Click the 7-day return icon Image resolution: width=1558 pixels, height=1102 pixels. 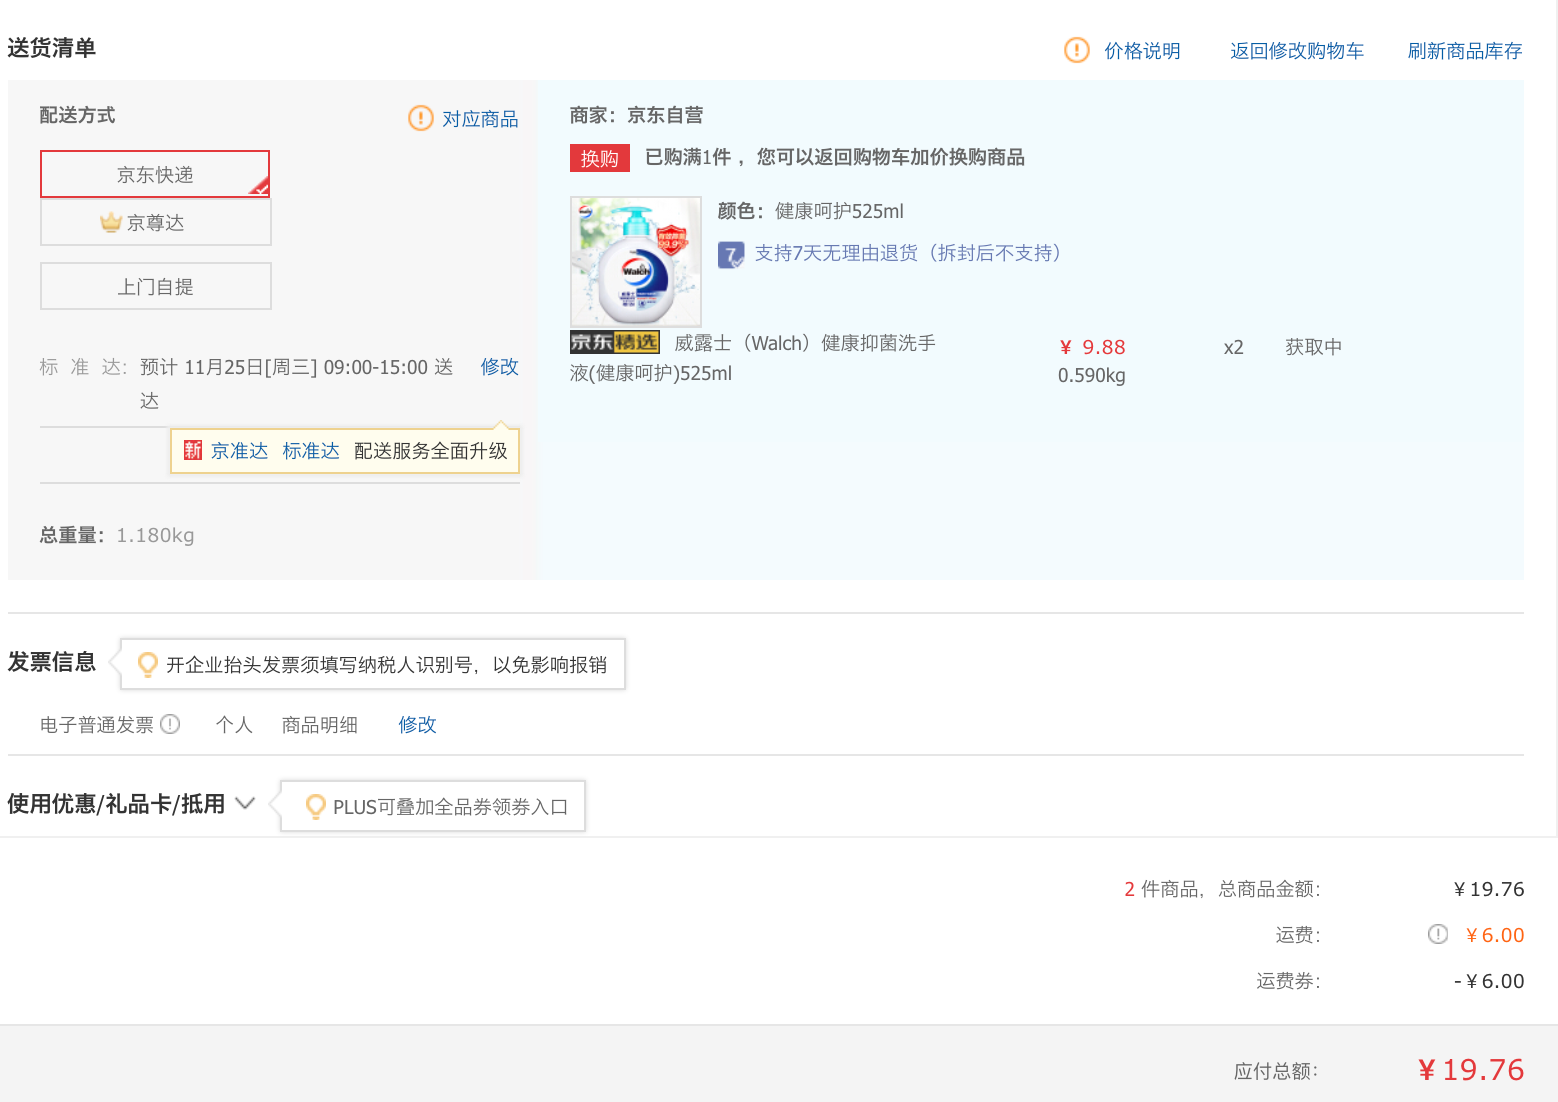click(731, 255)
